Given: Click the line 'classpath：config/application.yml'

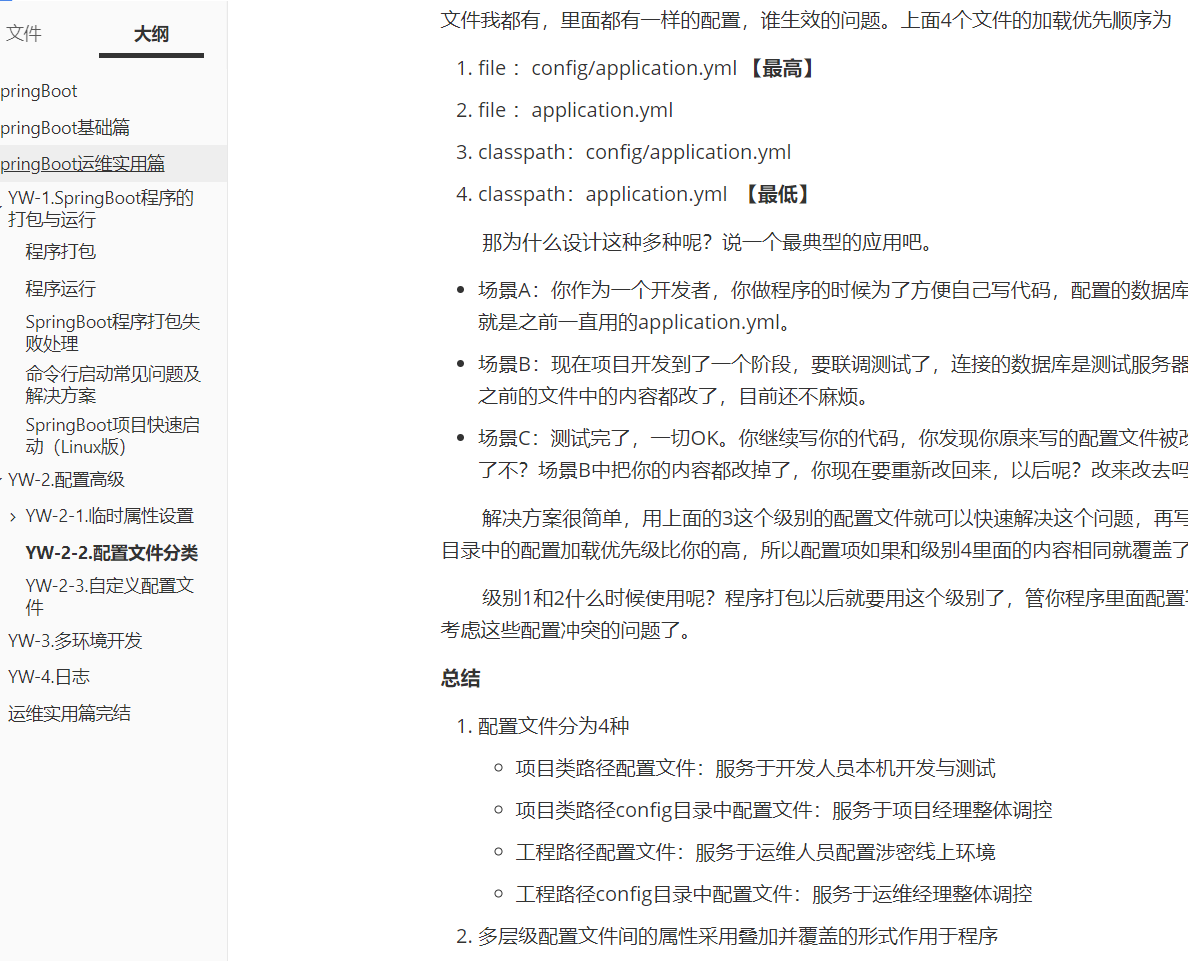Looking at the screenshot, I should 634,152.
